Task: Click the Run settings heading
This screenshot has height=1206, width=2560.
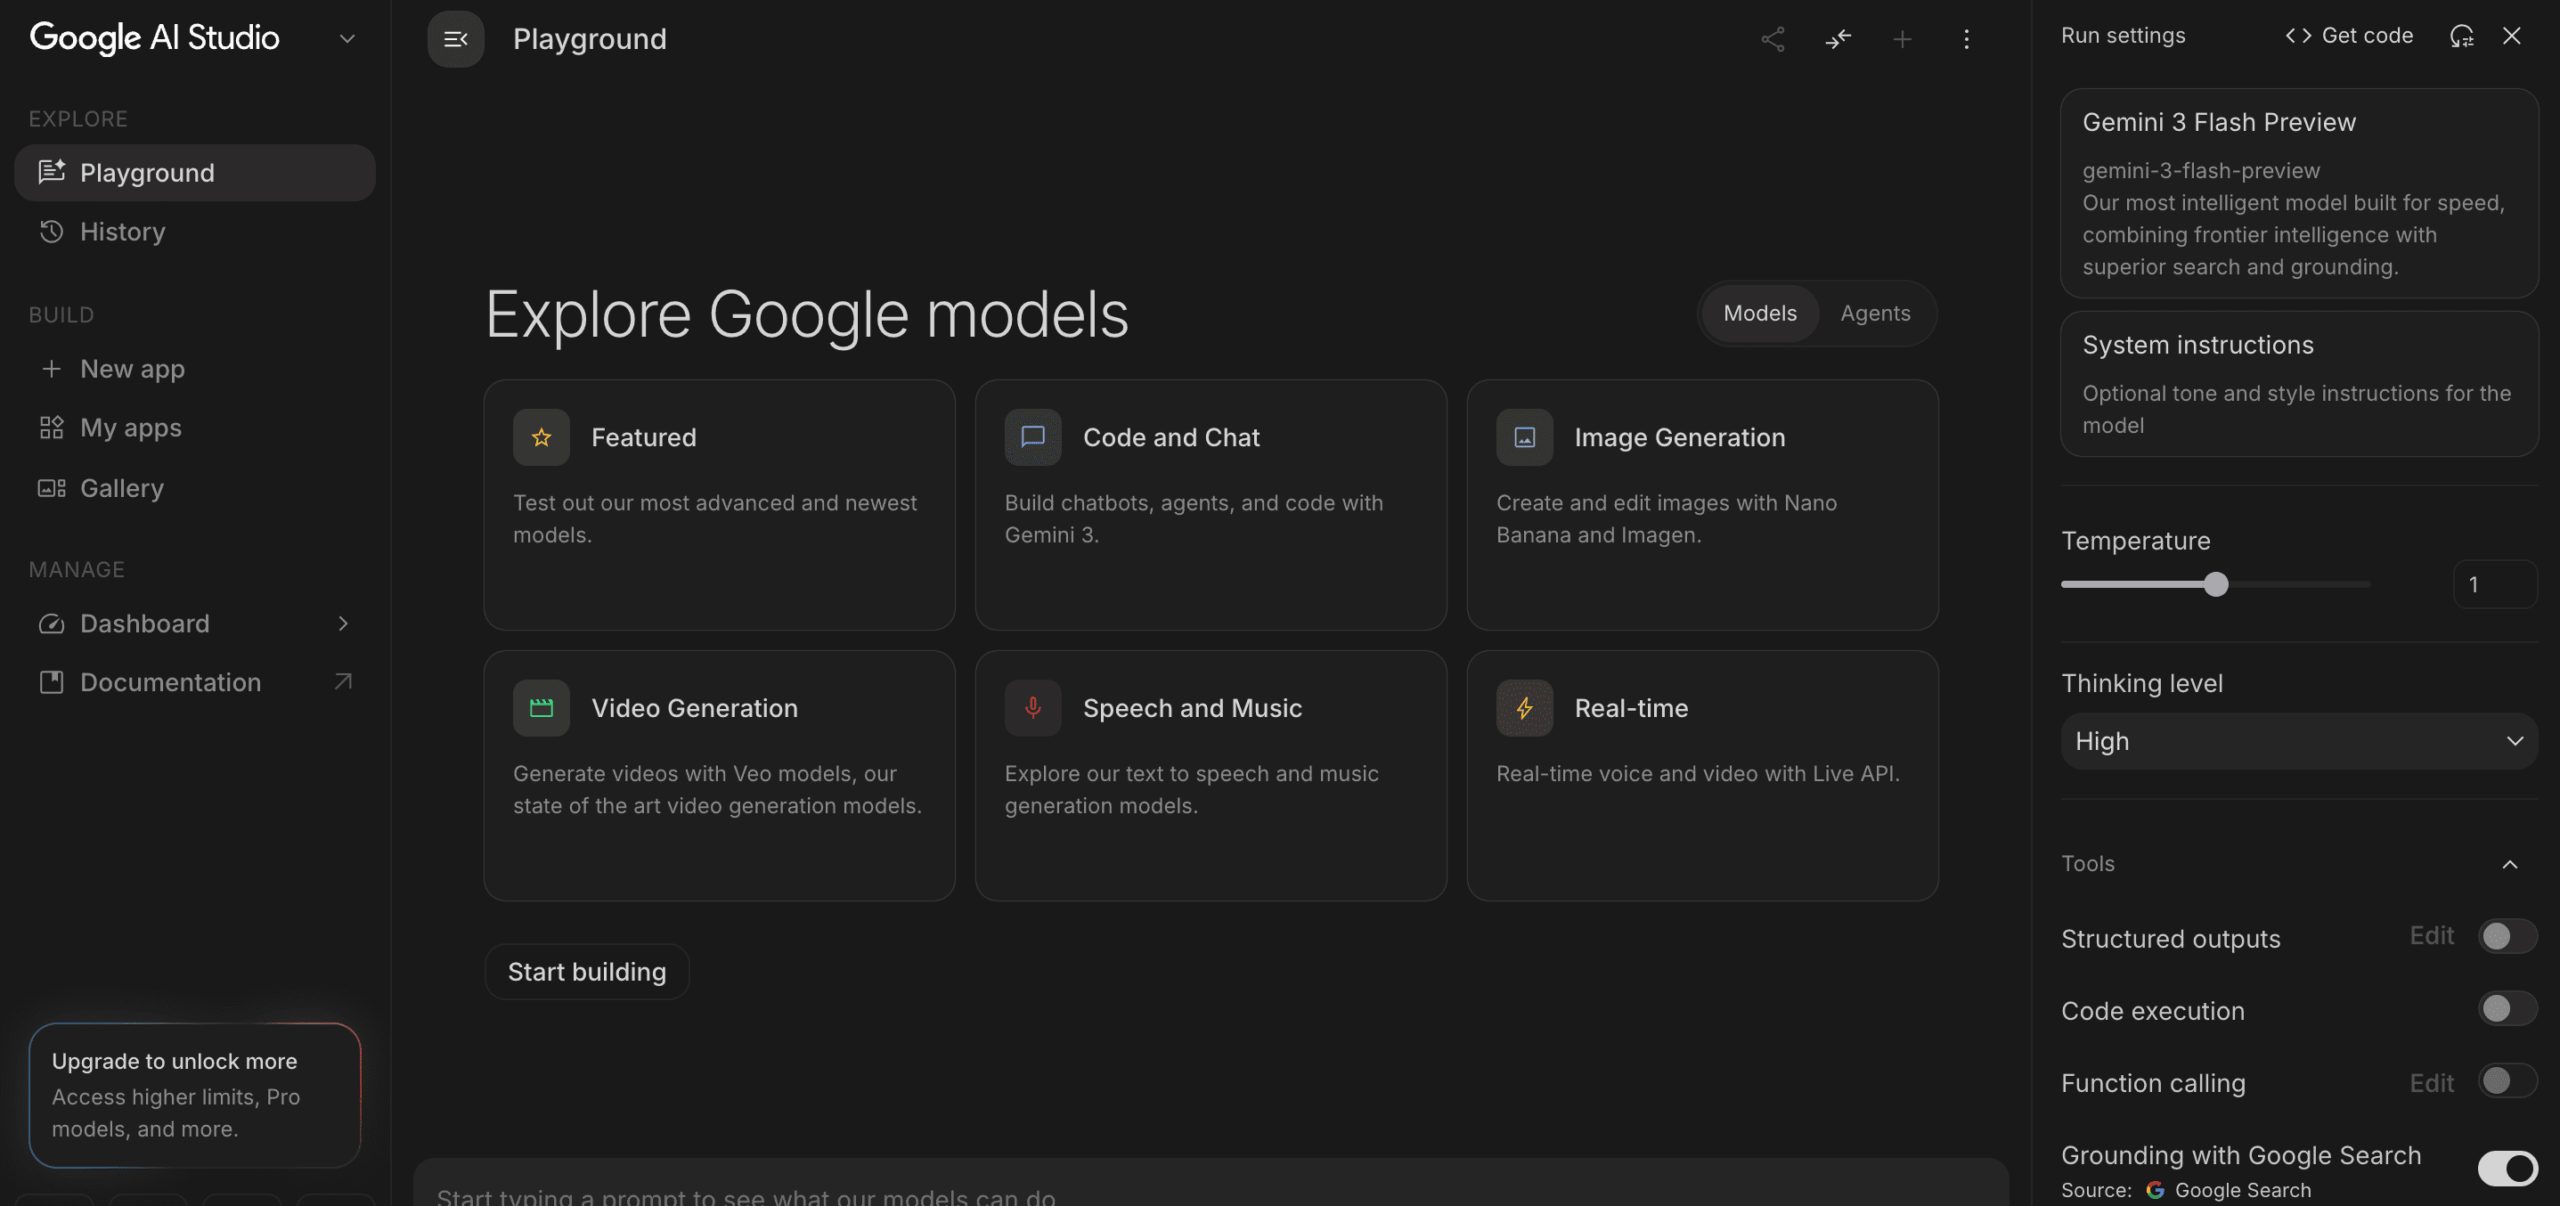Action: tap(2123, 36)
